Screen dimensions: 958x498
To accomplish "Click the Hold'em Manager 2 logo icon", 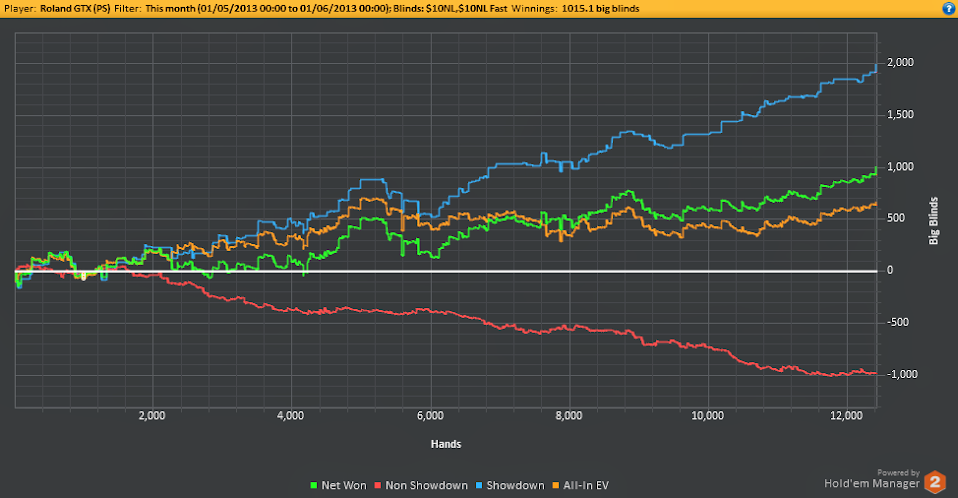I will pyautogui.click(x=935, y=482).
